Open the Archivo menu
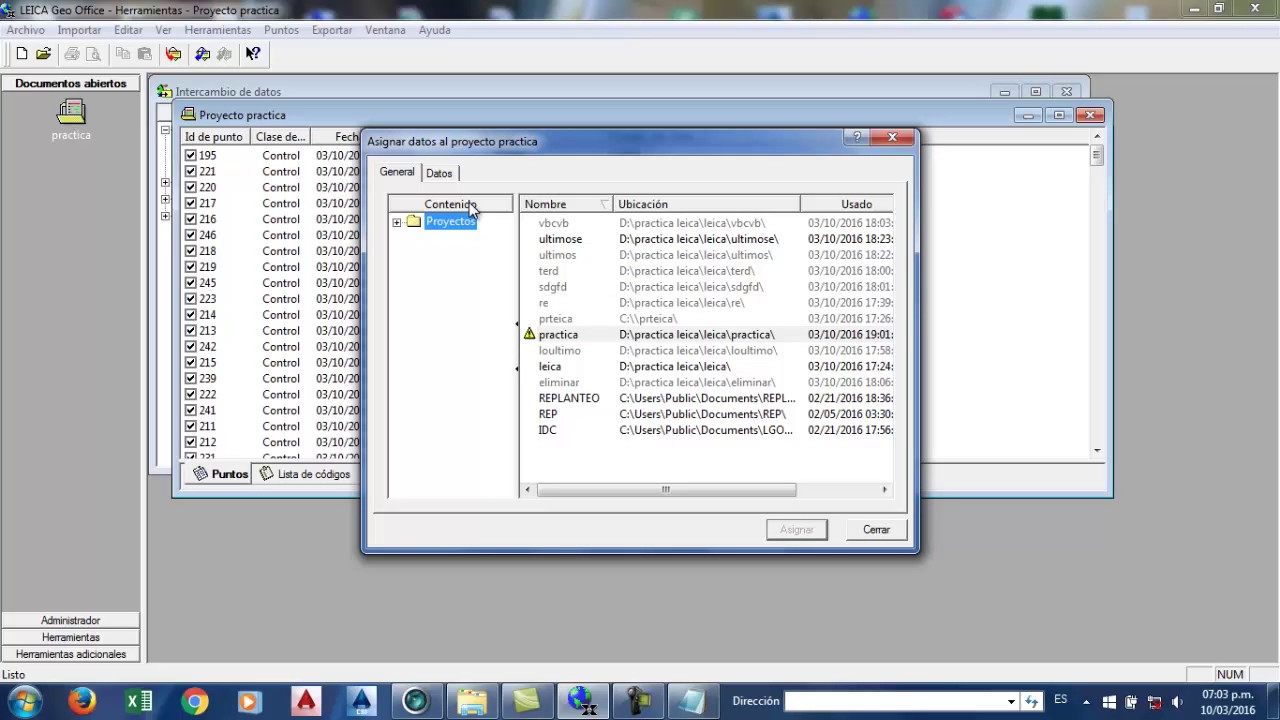1280x720 pixels. 26,30
